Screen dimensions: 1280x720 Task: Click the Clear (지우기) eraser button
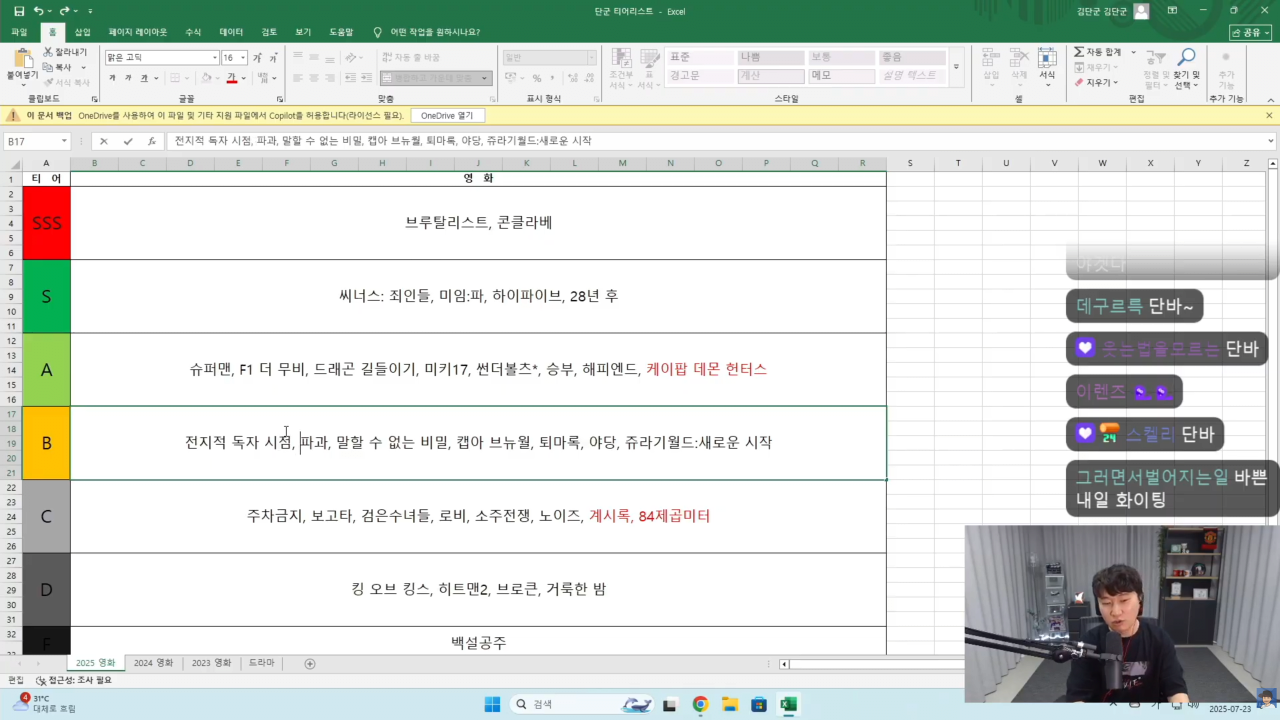pos(1096,82)
